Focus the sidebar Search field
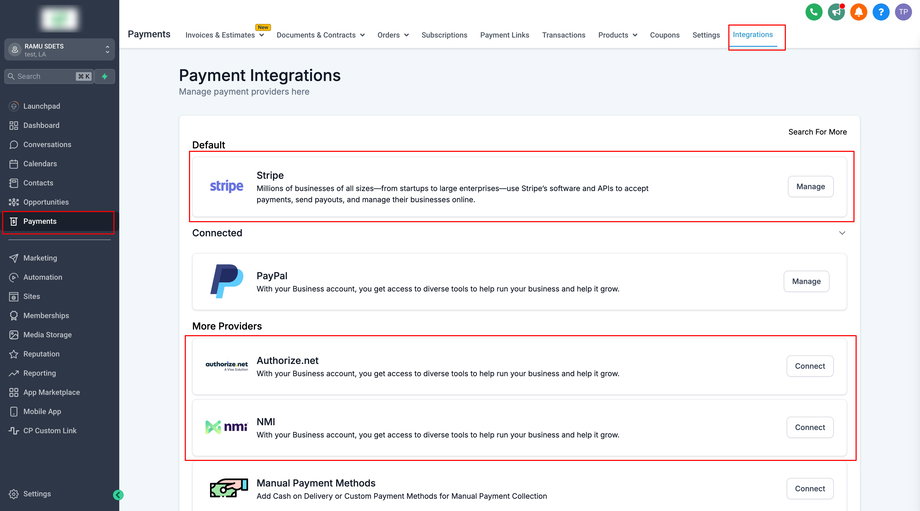 40,76
